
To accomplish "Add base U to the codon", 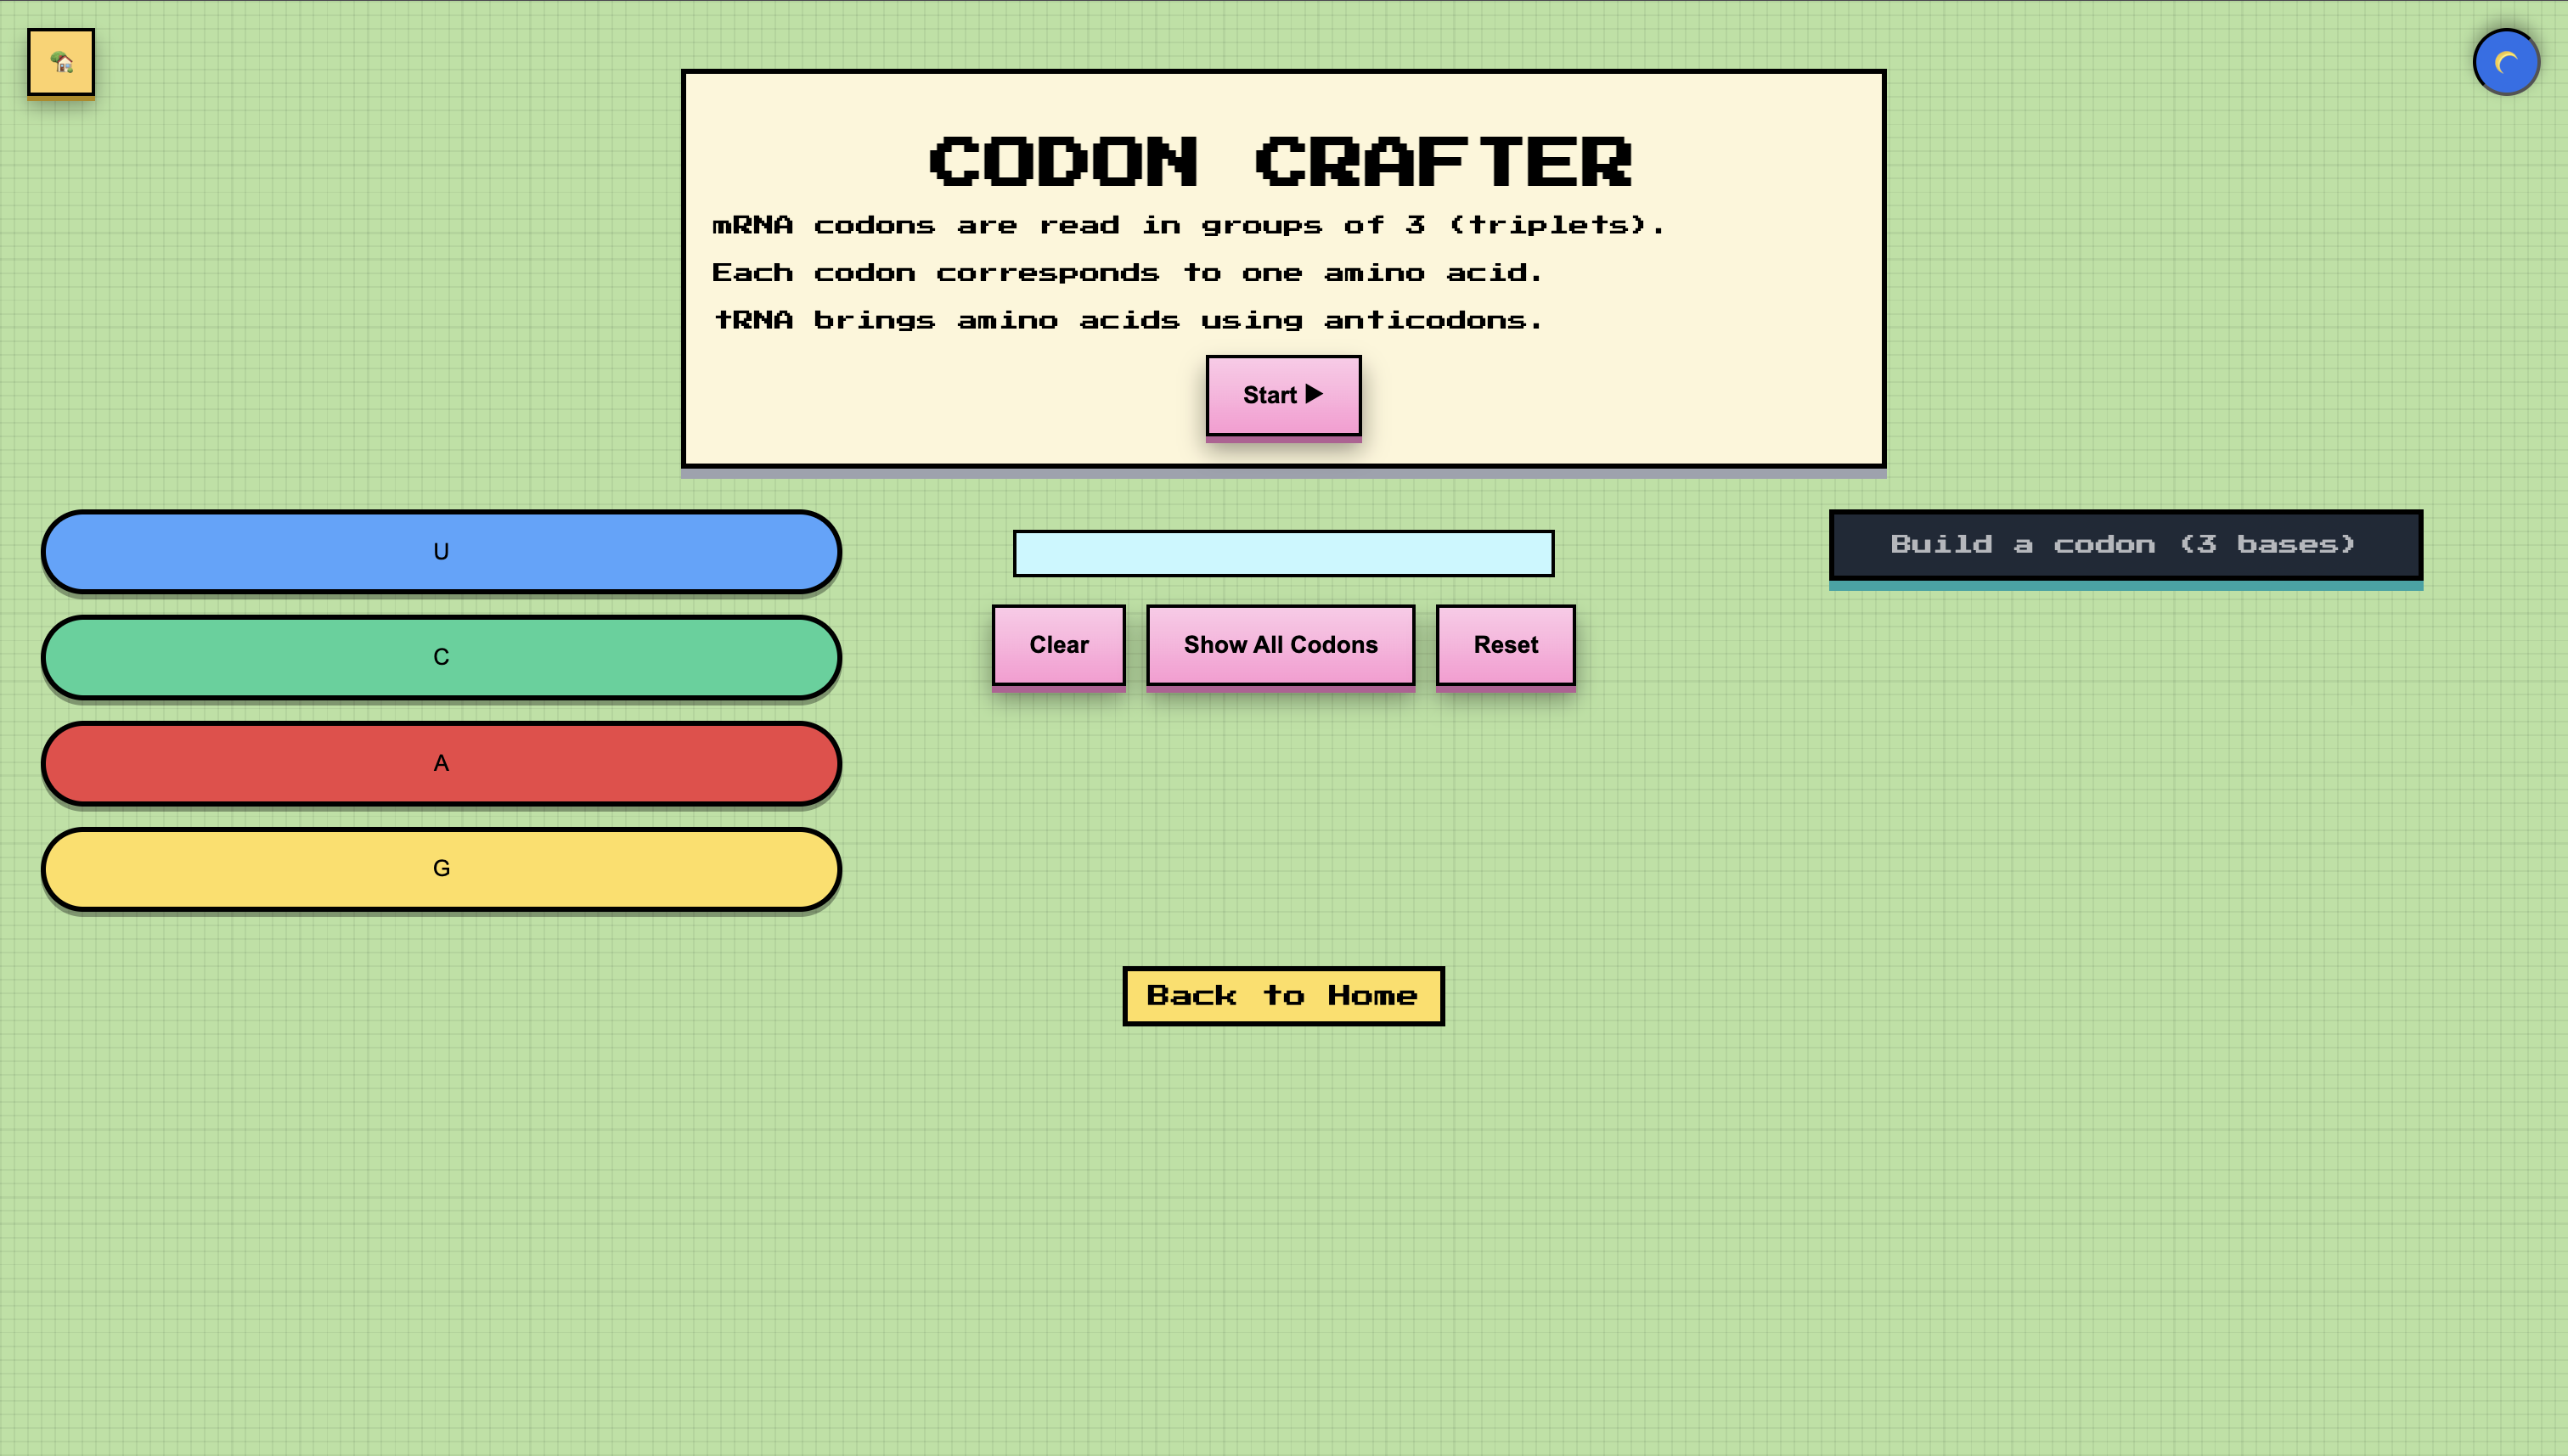I will click(x=441, y=552).
